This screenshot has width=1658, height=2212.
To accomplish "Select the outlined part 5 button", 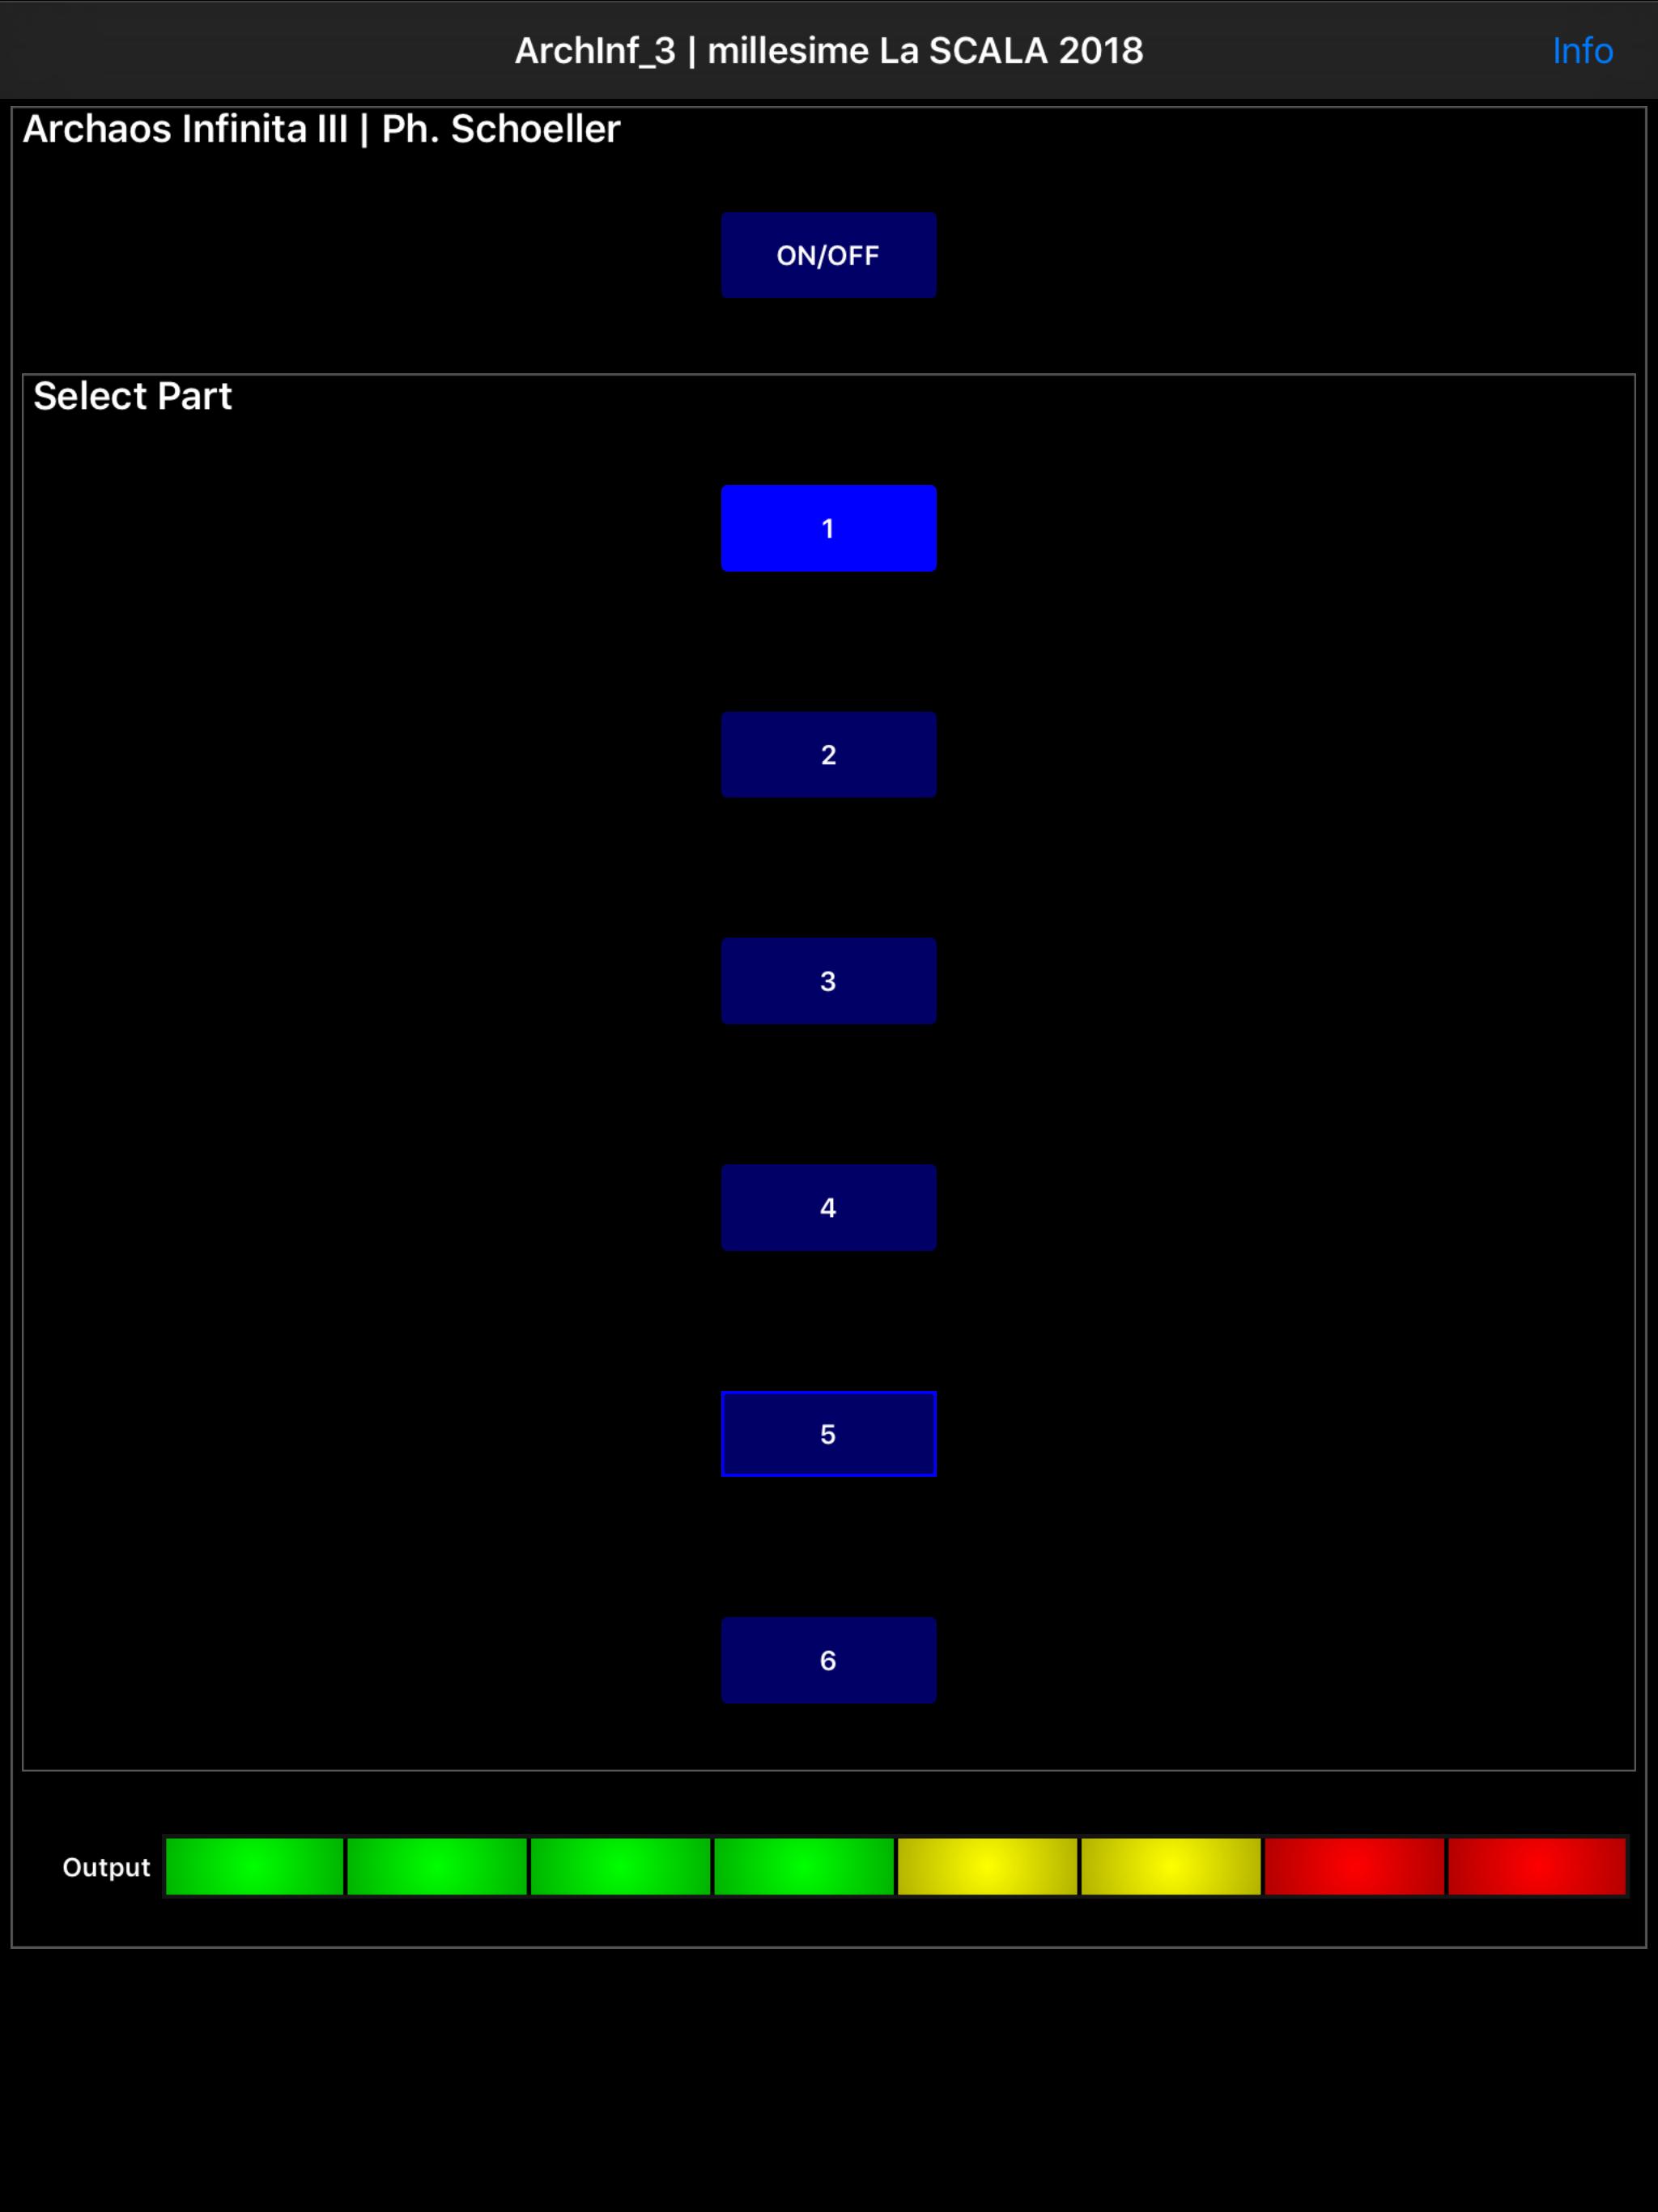I will click(x=828, y=1434).
